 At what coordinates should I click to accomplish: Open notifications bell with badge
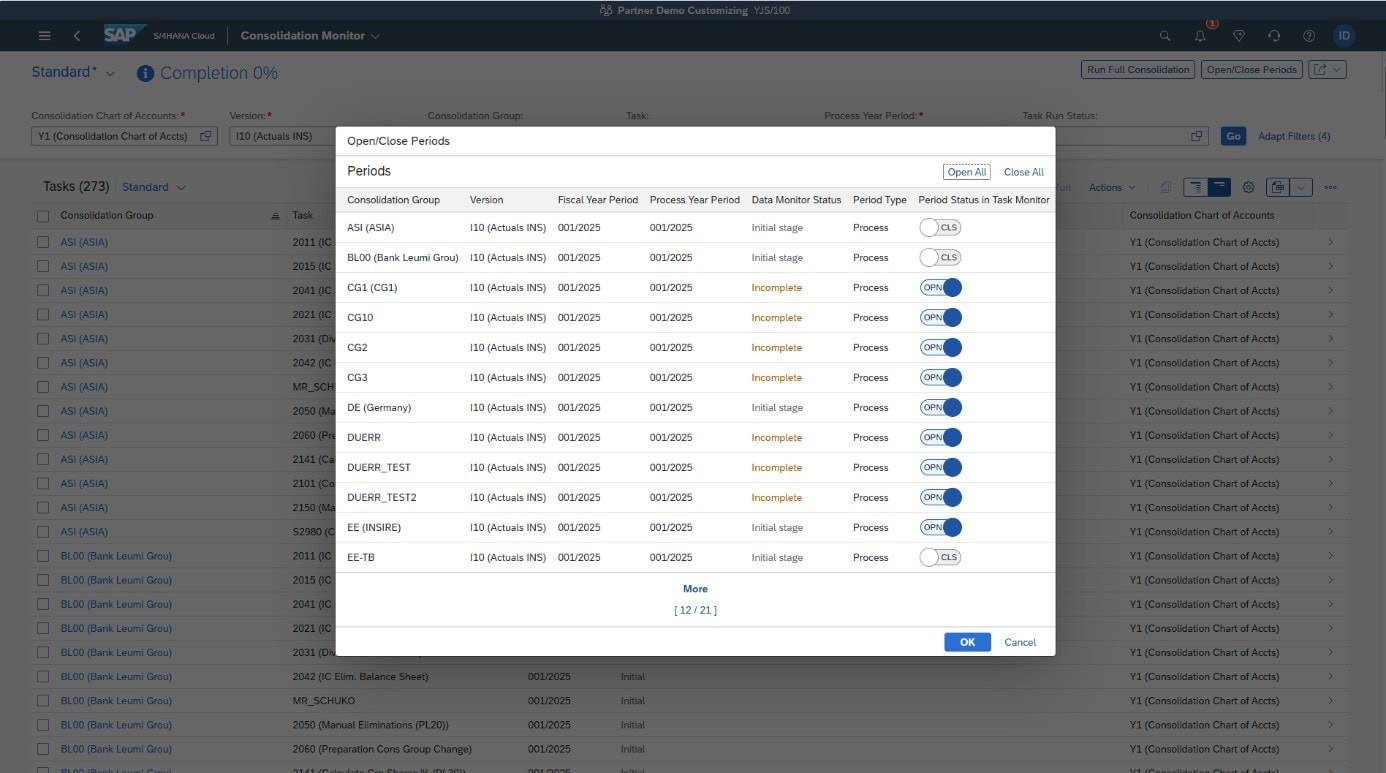click(x=1200, y=36)
